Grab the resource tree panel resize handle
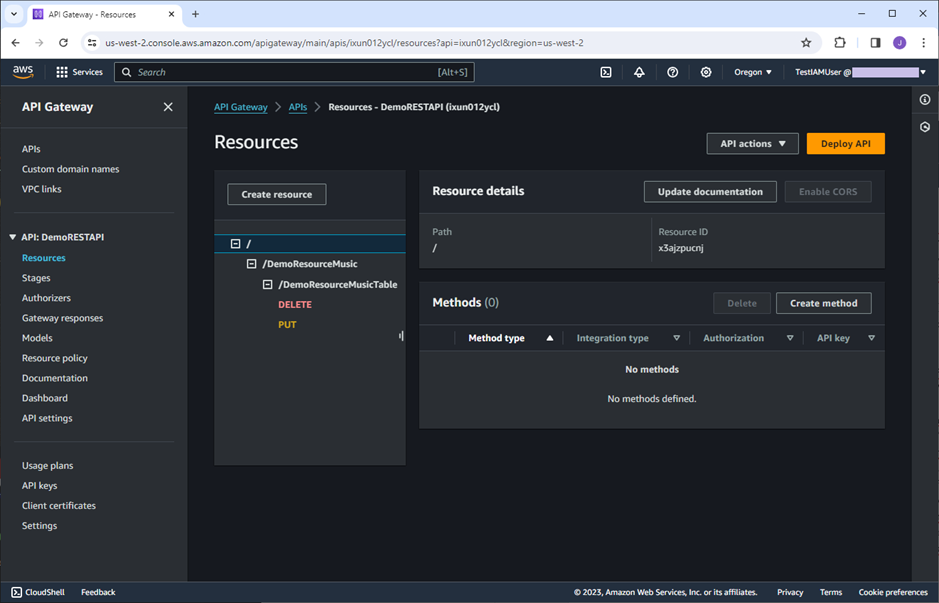This screenshot has width=939, height=603. 401,336
